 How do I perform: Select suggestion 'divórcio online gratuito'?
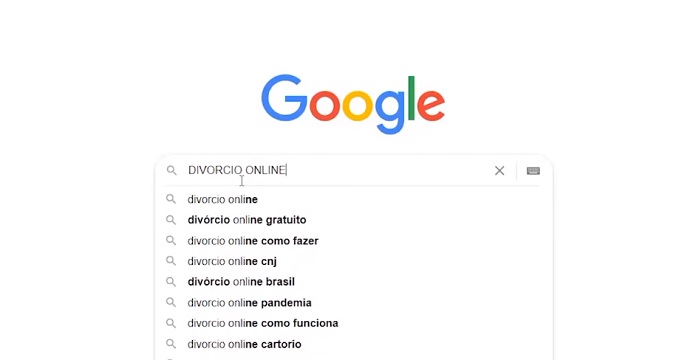[x=354, y=220]
